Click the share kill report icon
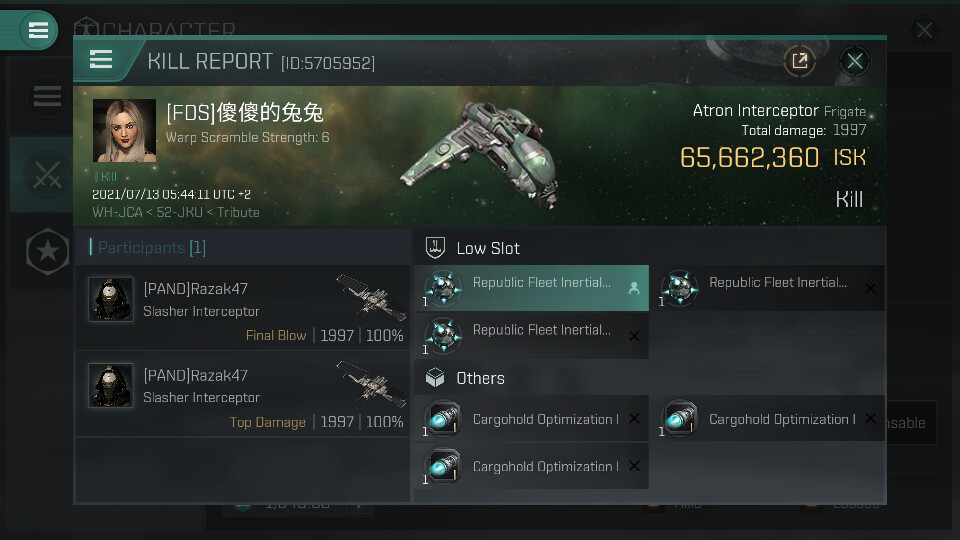Screen dimensions: 960x540 click(x=799, y=61)
